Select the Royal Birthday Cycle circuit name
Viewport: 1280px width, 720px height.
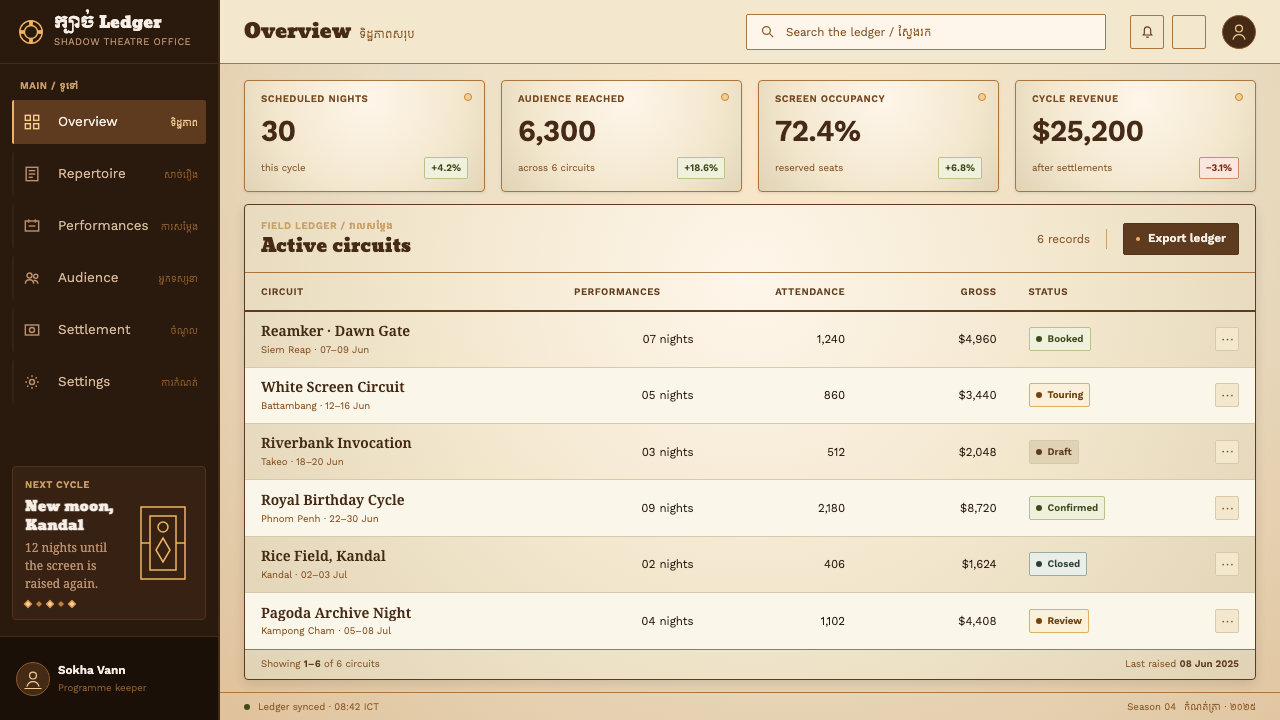[333, 500]
